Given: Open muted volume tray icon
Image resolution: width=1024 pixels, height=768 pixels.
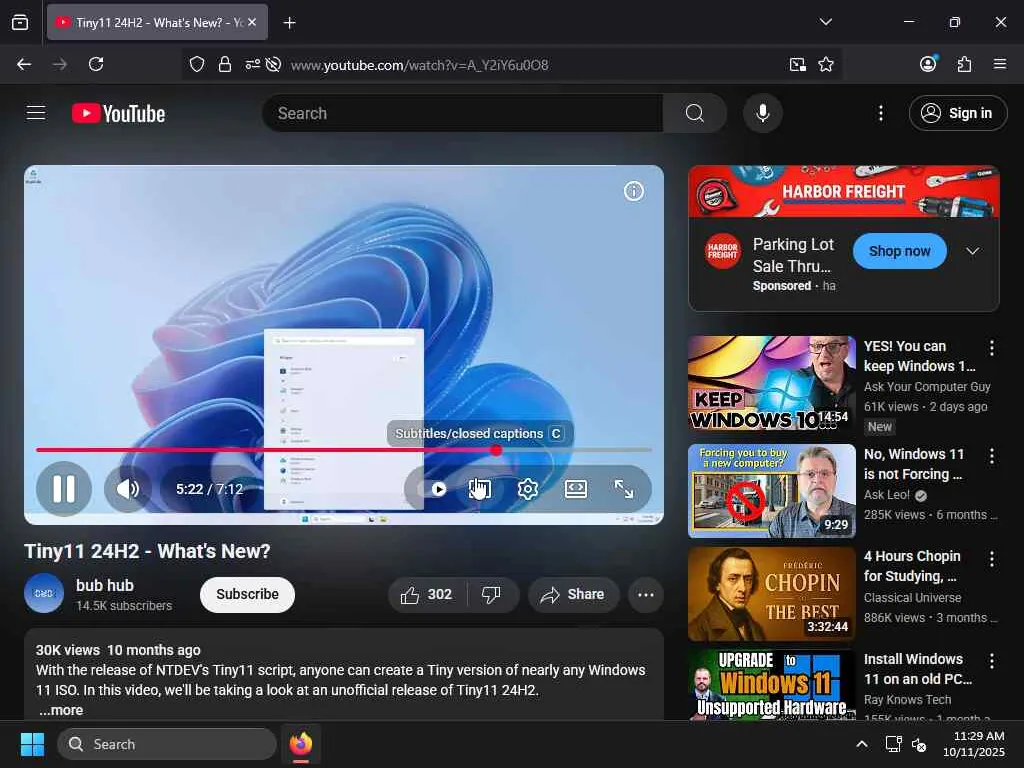Looking at the screenshot, I should [x=920, y=744].
